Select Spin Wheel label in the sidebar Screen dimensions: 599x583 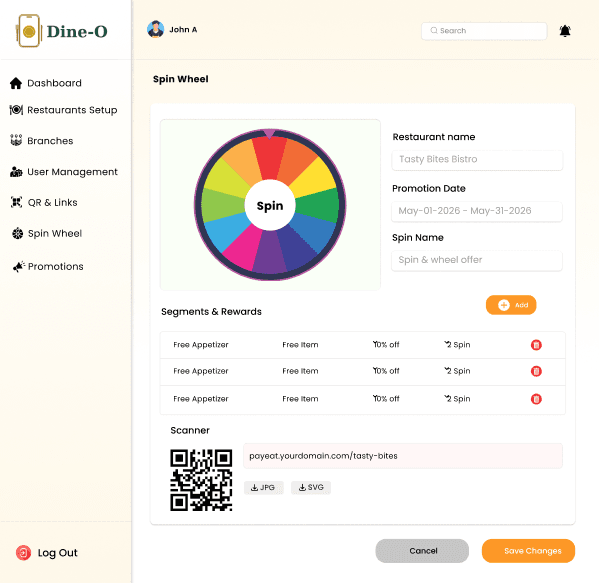pos(55,233)
